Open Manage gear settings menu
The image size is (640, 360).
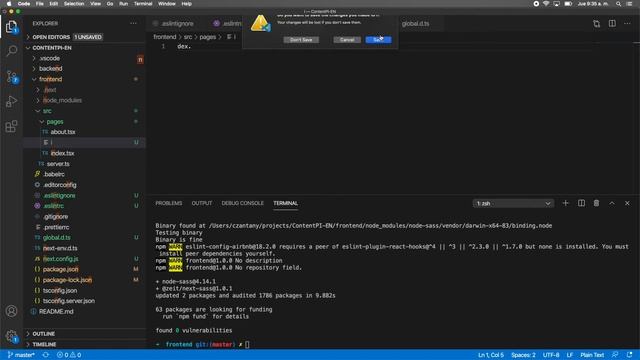11,336
